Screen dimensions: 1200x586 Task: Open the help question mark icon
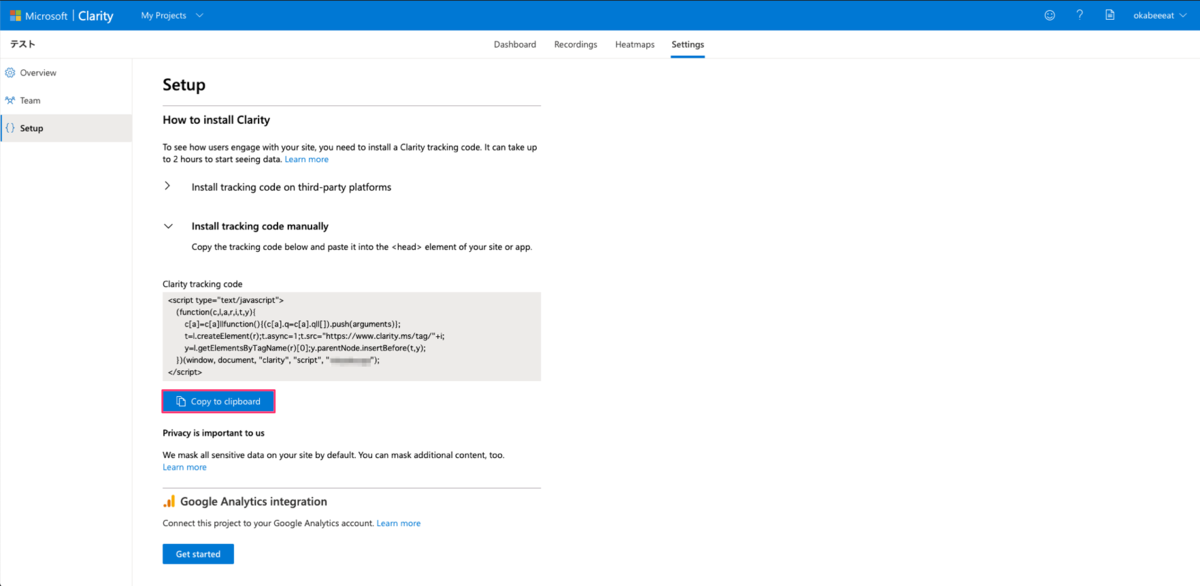click(1079, 16)
